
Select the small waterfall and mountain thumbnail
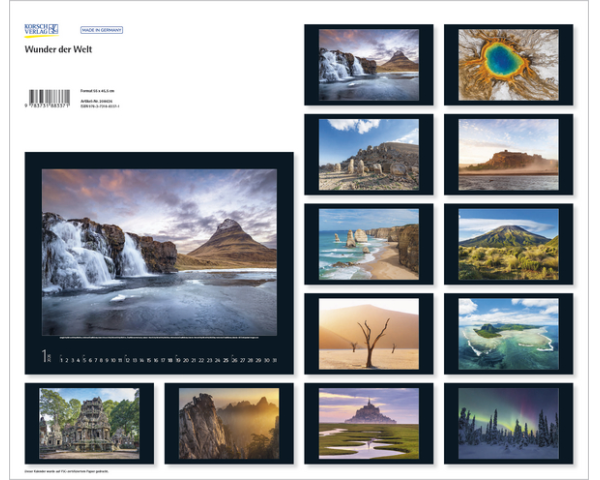click(x=368, y=63)
